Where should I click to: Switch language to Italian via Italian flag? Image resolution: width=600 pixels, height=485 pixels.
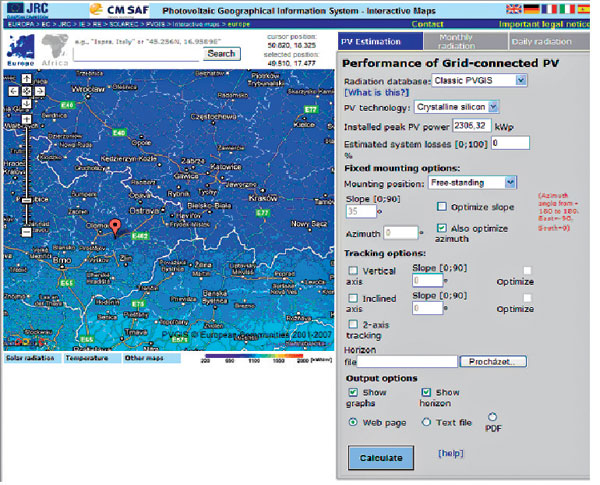(x=567, y=8)
